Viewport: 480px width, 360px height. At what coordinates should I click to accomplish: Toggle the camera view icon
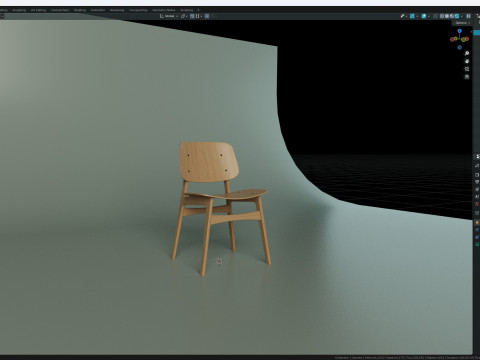click(467, 69)
